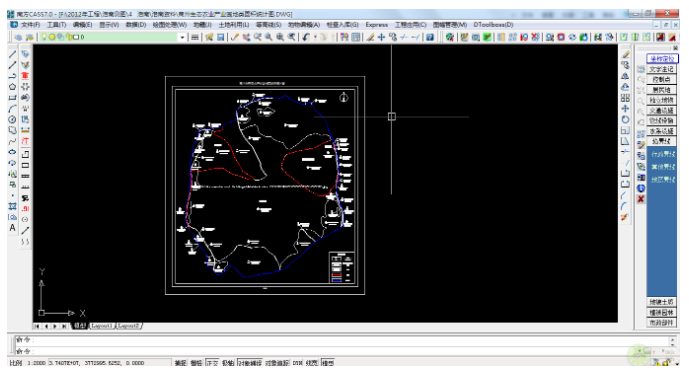The image size is (689, 370).
Task: Click the red X delete icon on right
Action: click(641, 199)
